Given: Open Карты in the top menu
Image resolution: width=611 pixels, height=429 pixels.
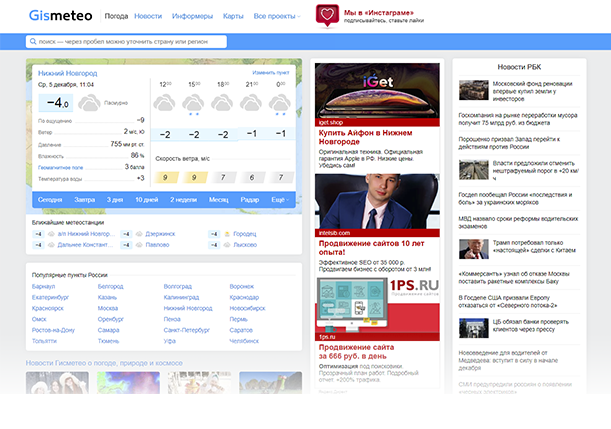Looking at the screenshot, I should (x=233, y=16).
